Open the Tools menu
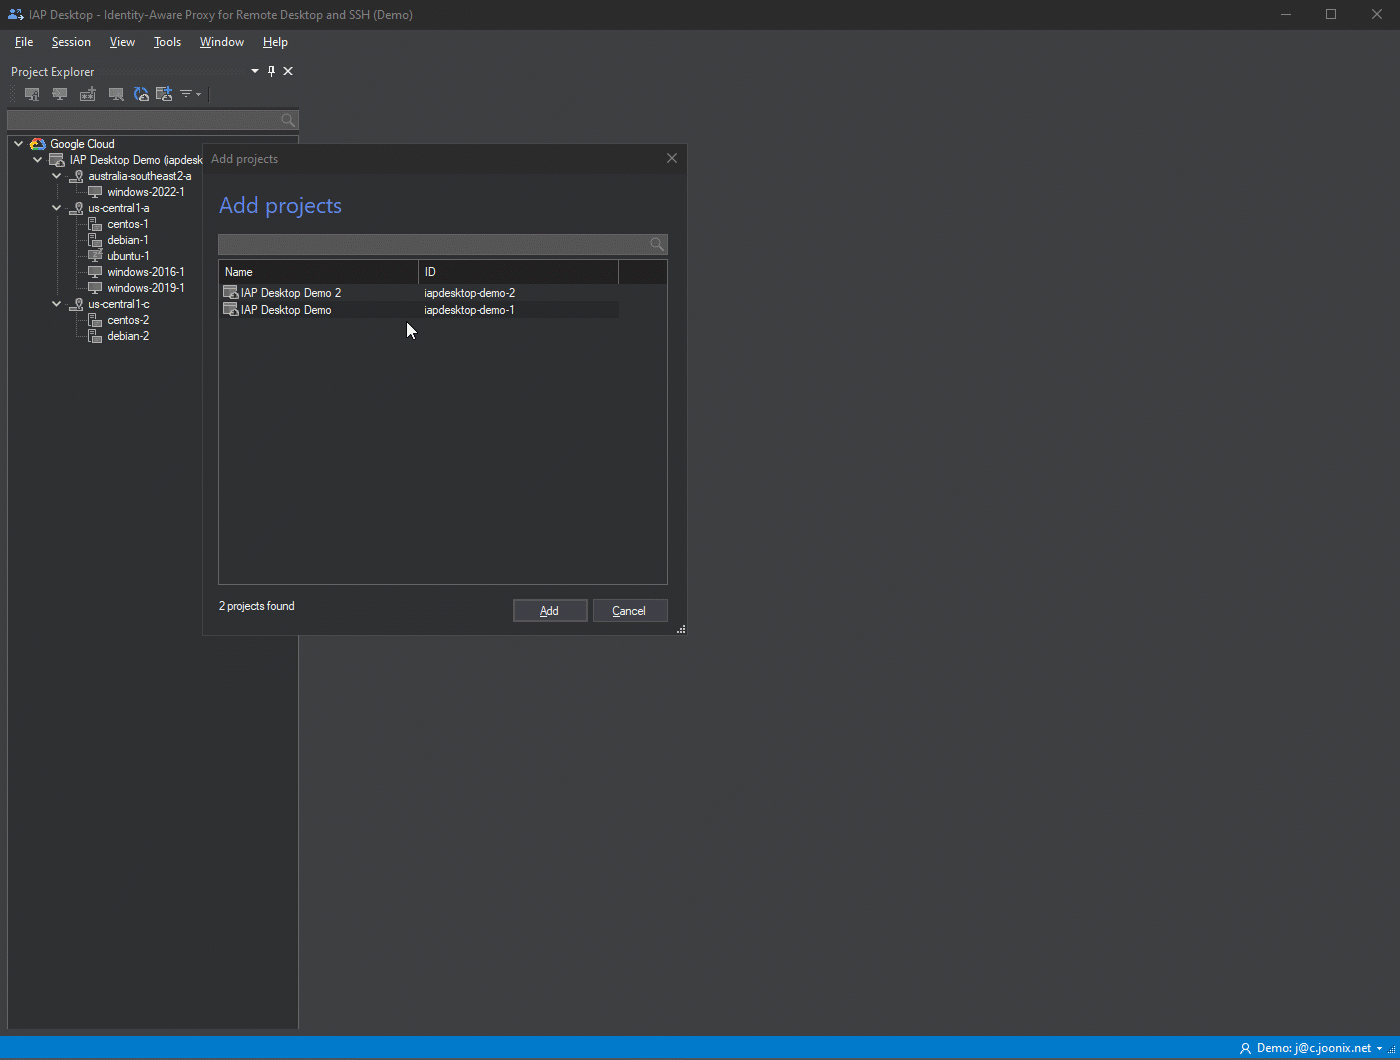 167,42
